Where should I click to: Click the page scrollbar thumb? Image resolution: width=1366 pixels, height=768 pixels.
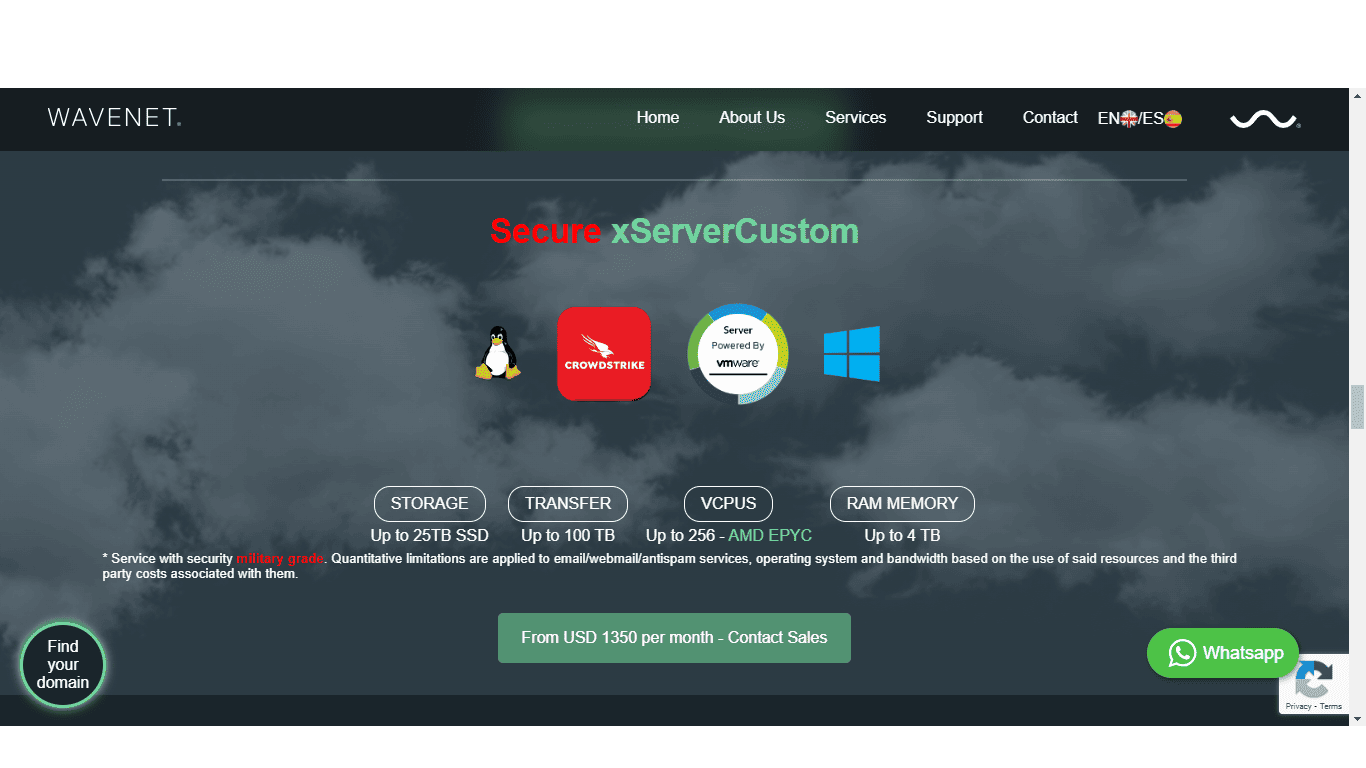click(1357, 407)
